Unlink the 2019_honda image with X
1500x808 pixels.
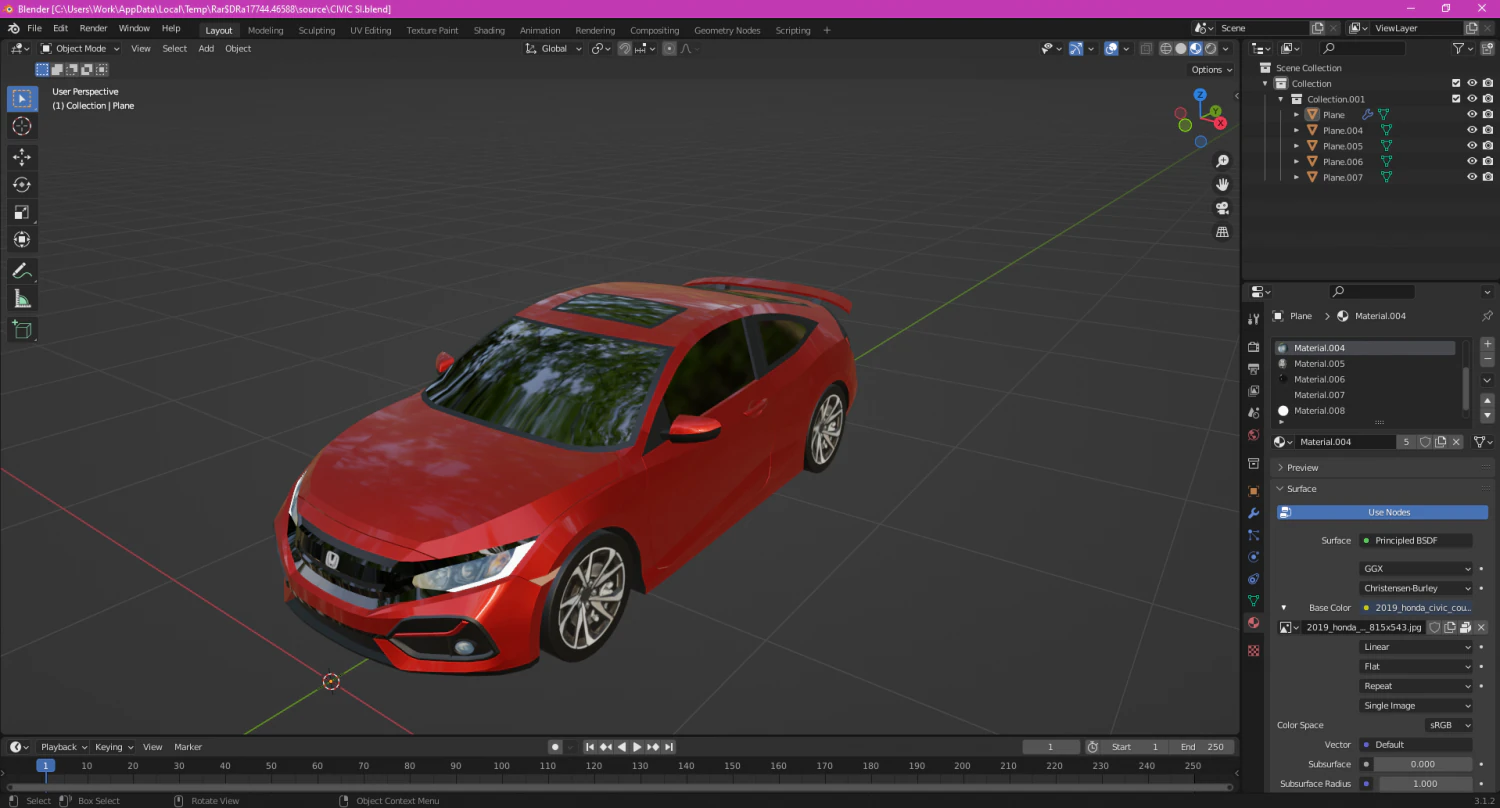click(x=1481, y=628)
